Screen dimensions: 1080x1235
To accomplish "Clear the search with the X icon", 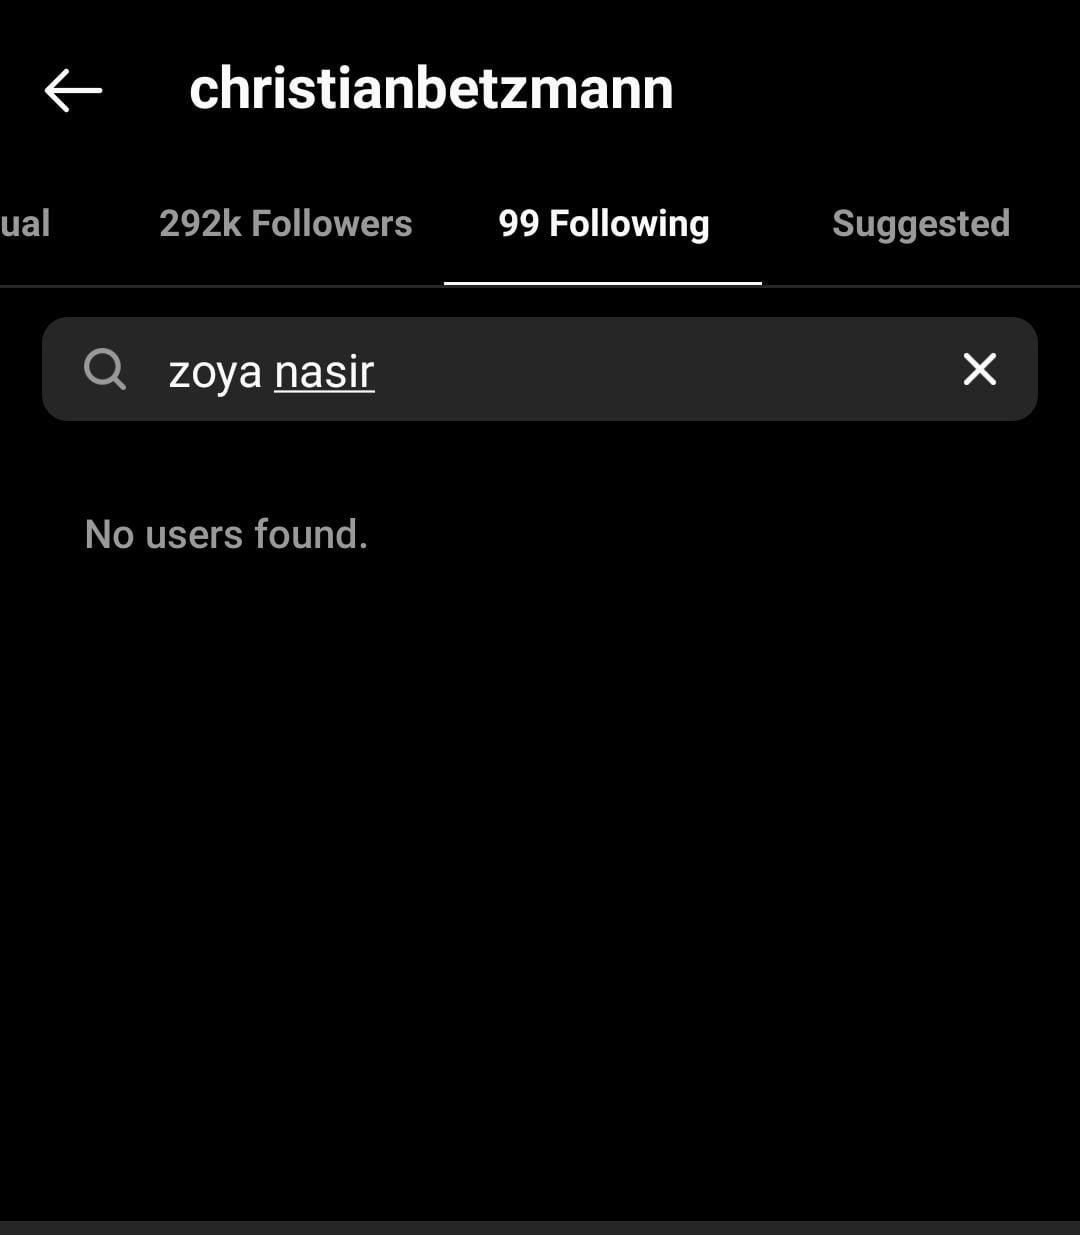I will pos(979,369).
